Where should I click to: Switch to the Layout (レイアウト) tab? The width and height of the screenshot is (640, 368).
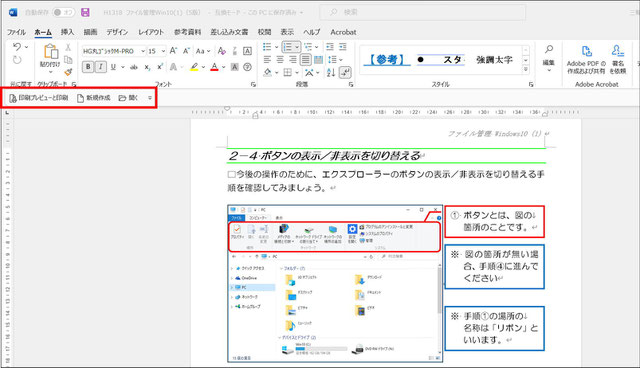click(x=151, y=32)
